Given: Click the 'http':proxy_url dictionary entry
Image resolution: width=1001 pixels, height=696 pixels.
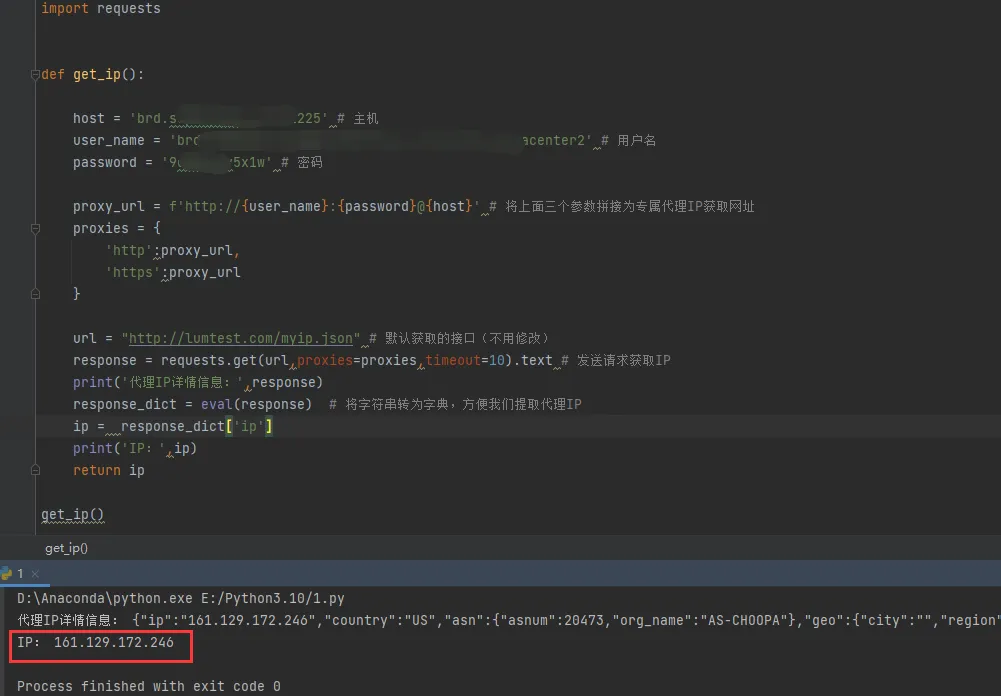Looking at the screenshot, I should 172,251.
